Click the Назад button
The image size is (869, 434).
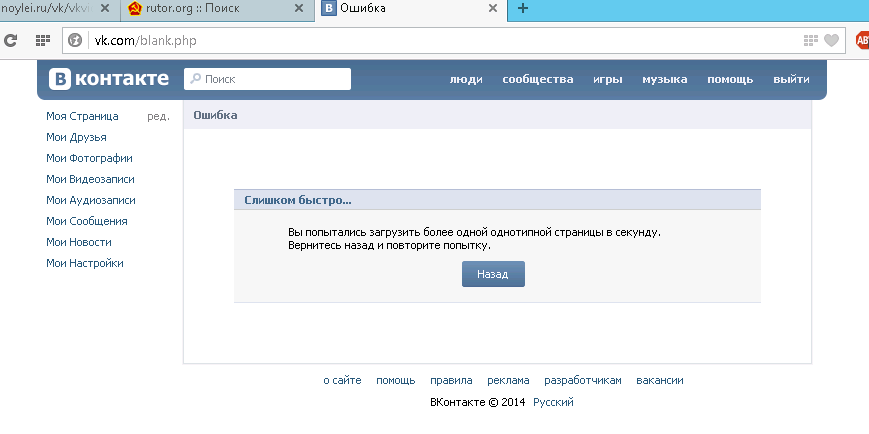coord(493,274)
